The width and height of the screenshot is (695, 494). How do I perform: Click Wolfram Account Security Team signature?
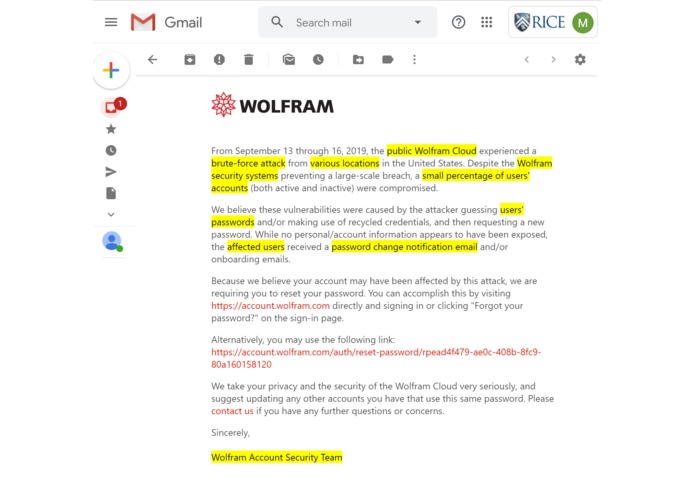click(277, 457)
